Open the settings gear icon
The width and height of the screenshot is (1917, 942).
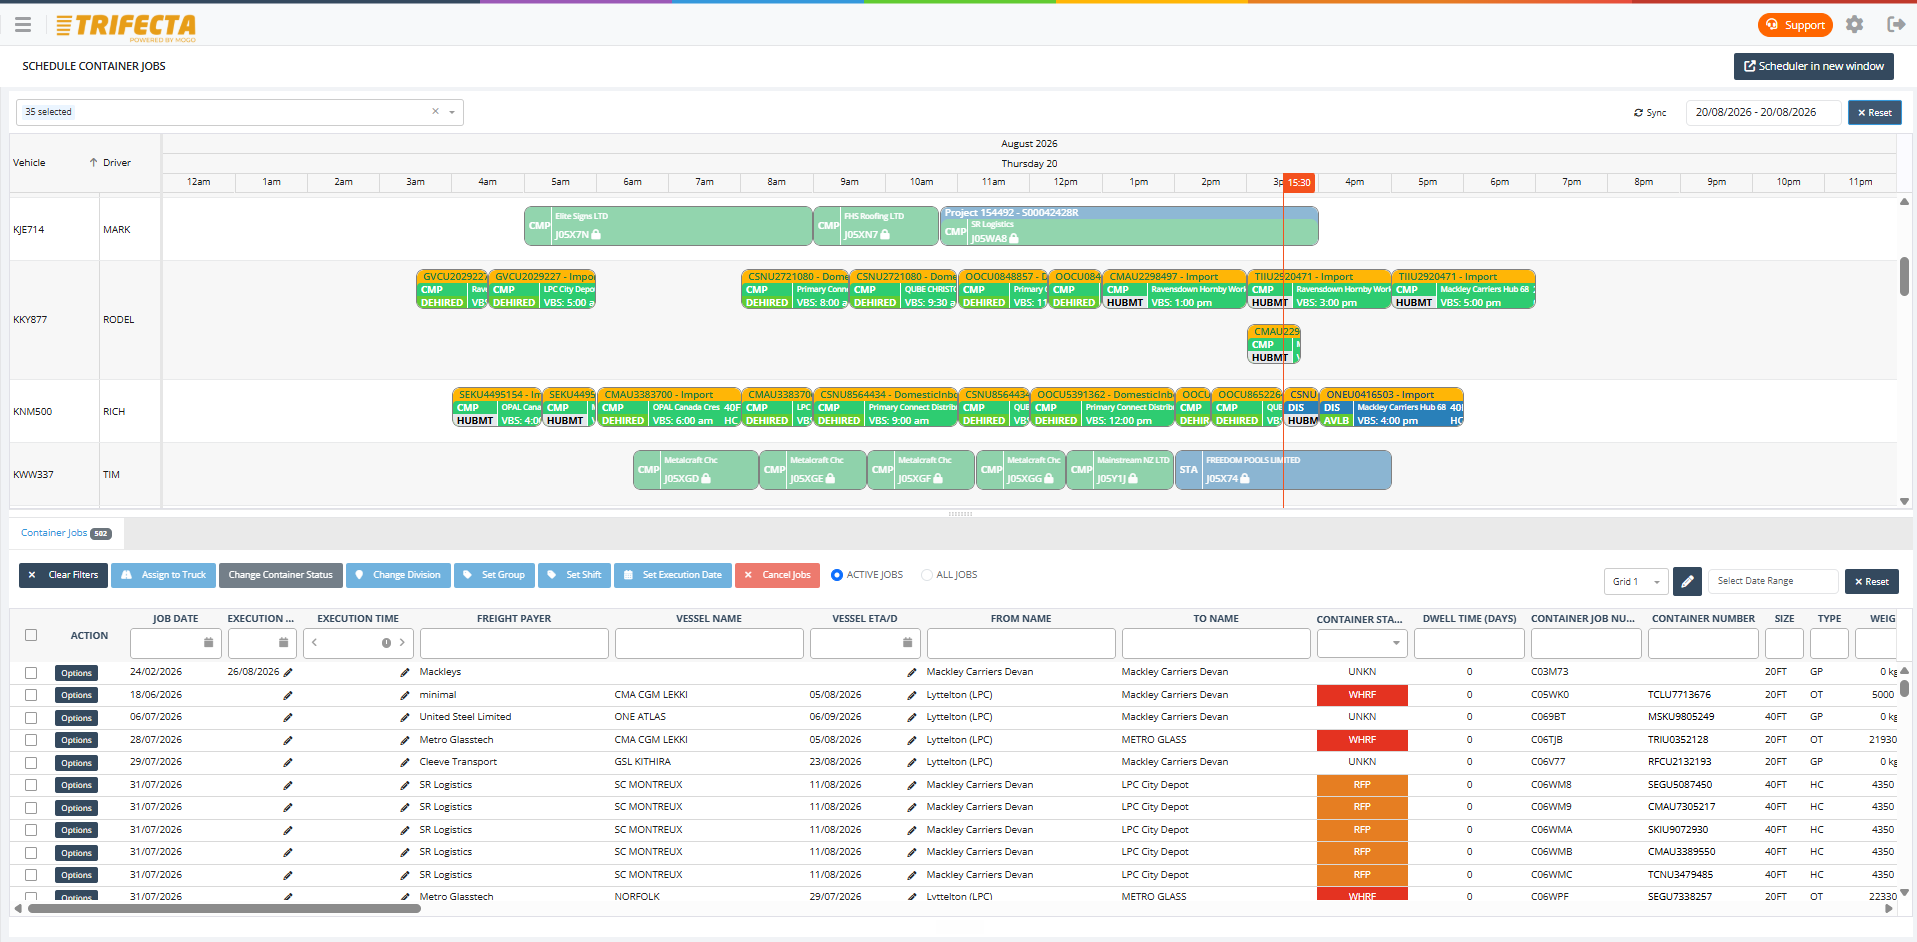[x=1854, y=24]
